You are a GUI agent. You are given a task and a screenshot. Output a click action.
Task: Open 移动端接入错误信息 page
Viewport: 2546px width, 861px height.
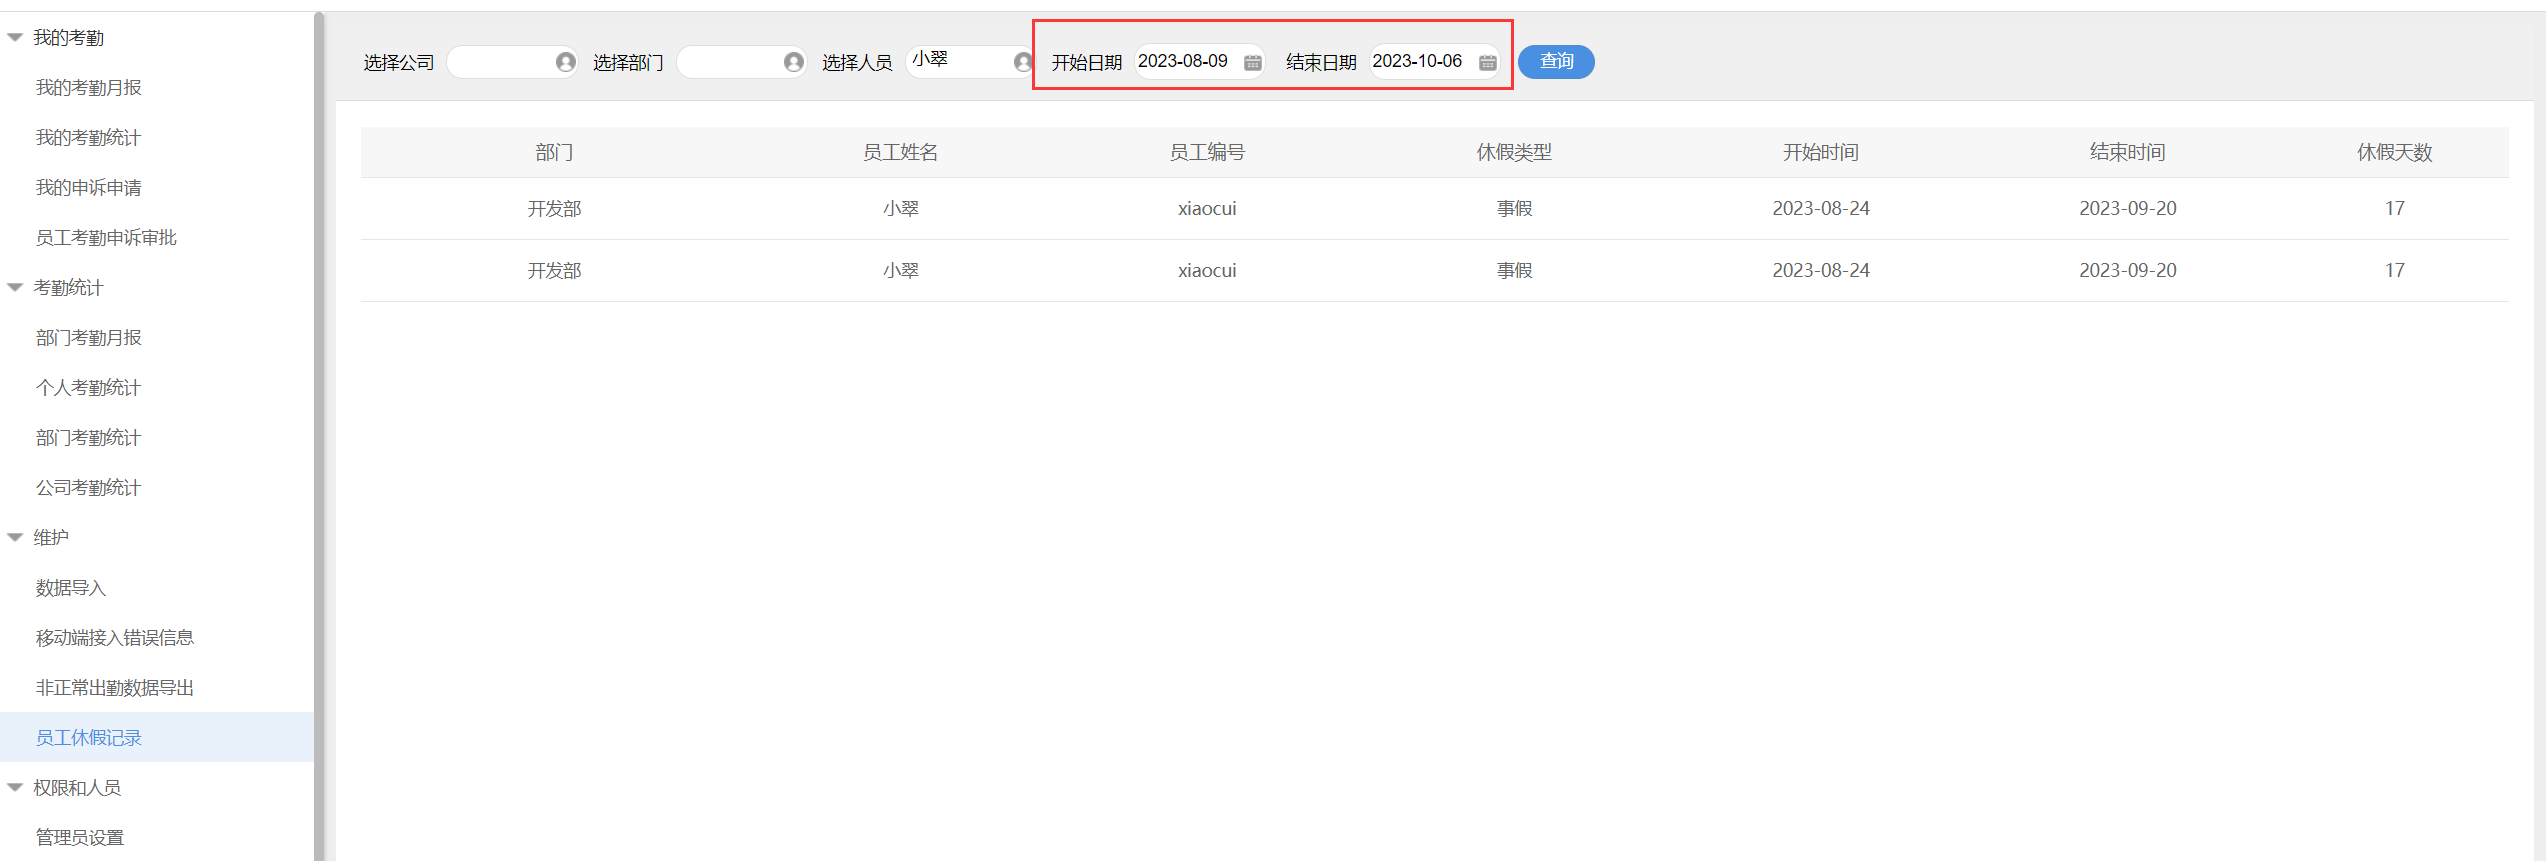[x=115, y=638]
